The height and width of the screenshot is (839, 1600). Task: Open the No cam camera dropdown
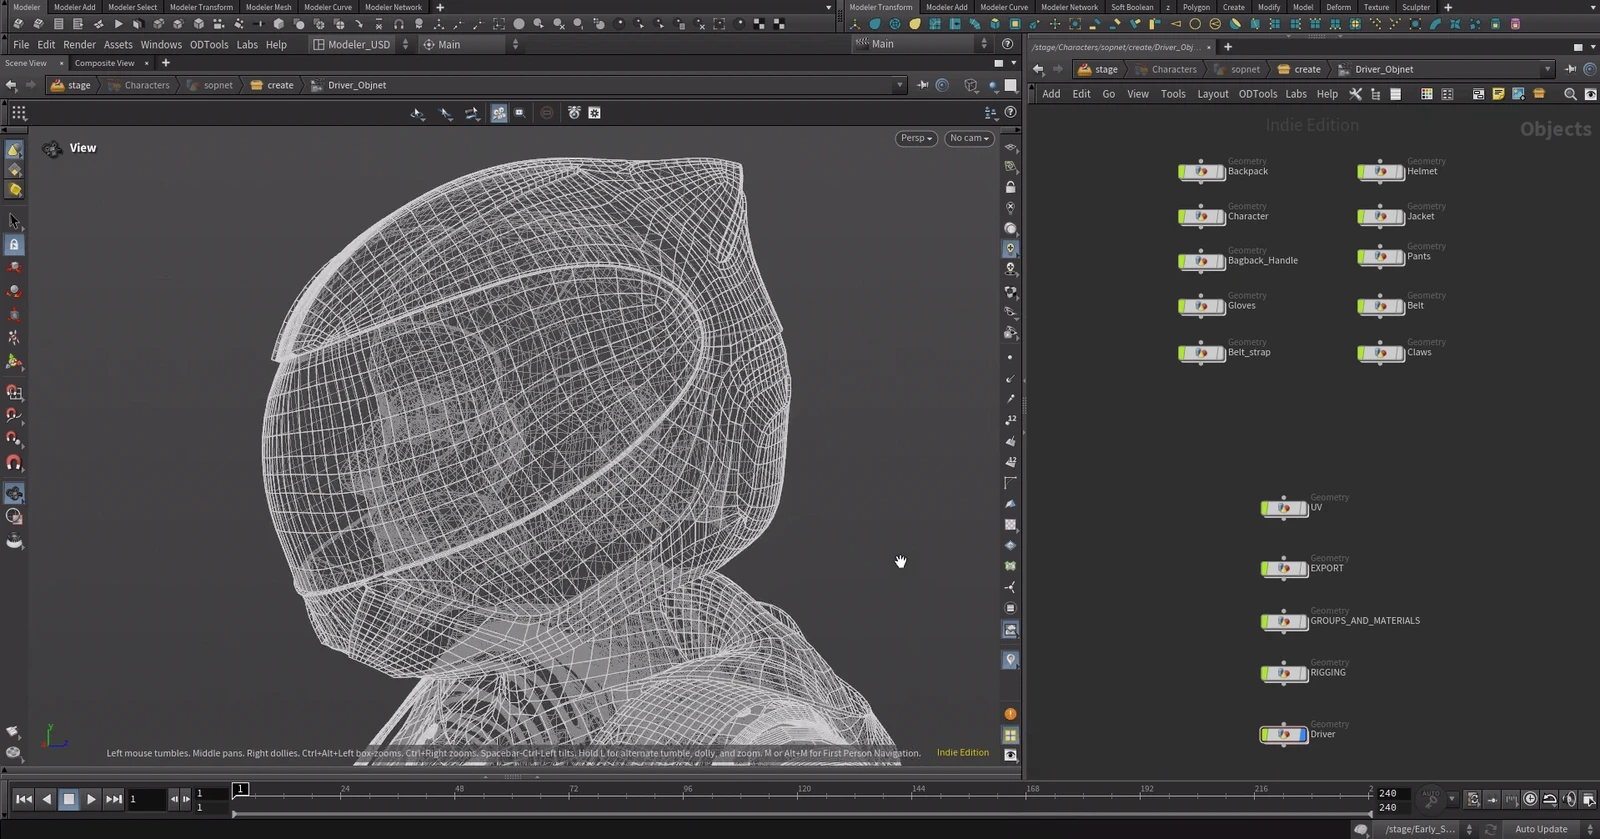click(969, 138)
